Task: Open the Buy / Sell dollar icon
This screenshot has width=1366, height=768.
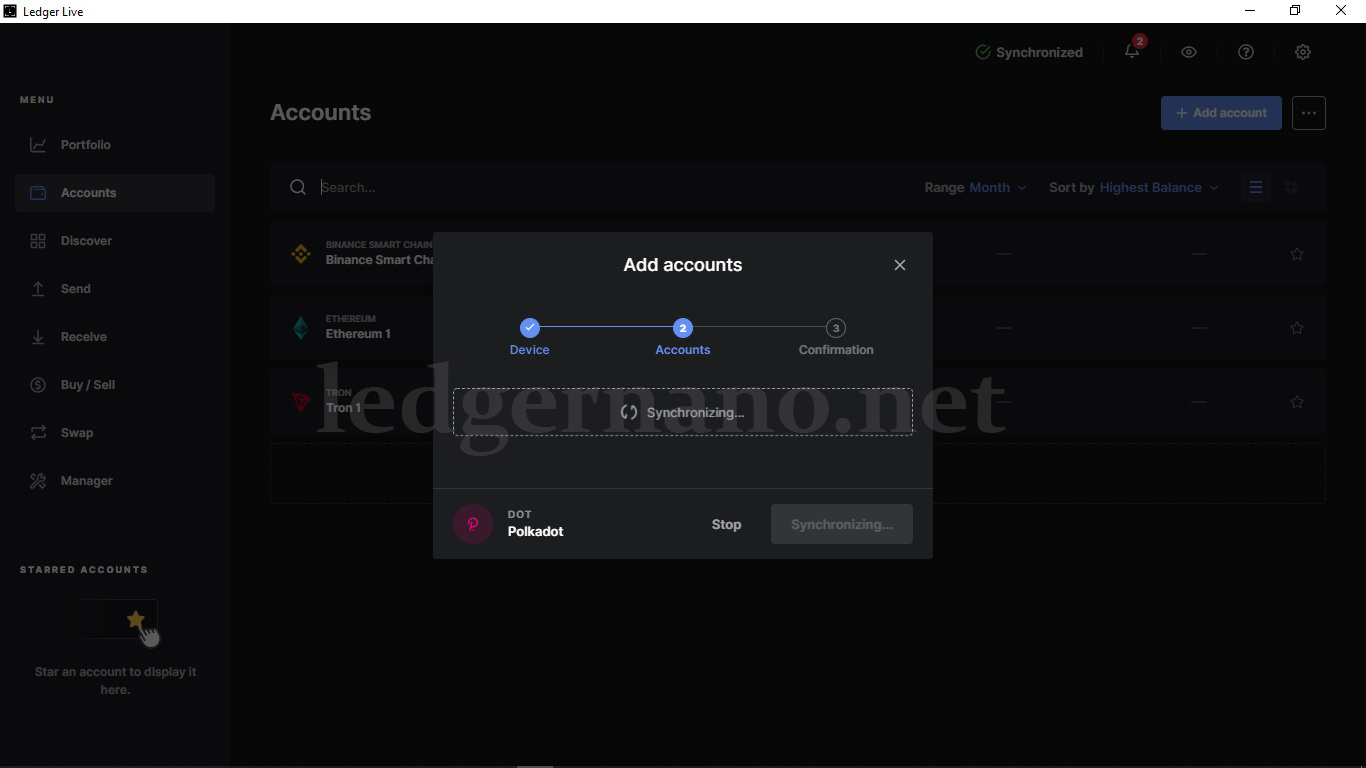Action: [38, 385]
